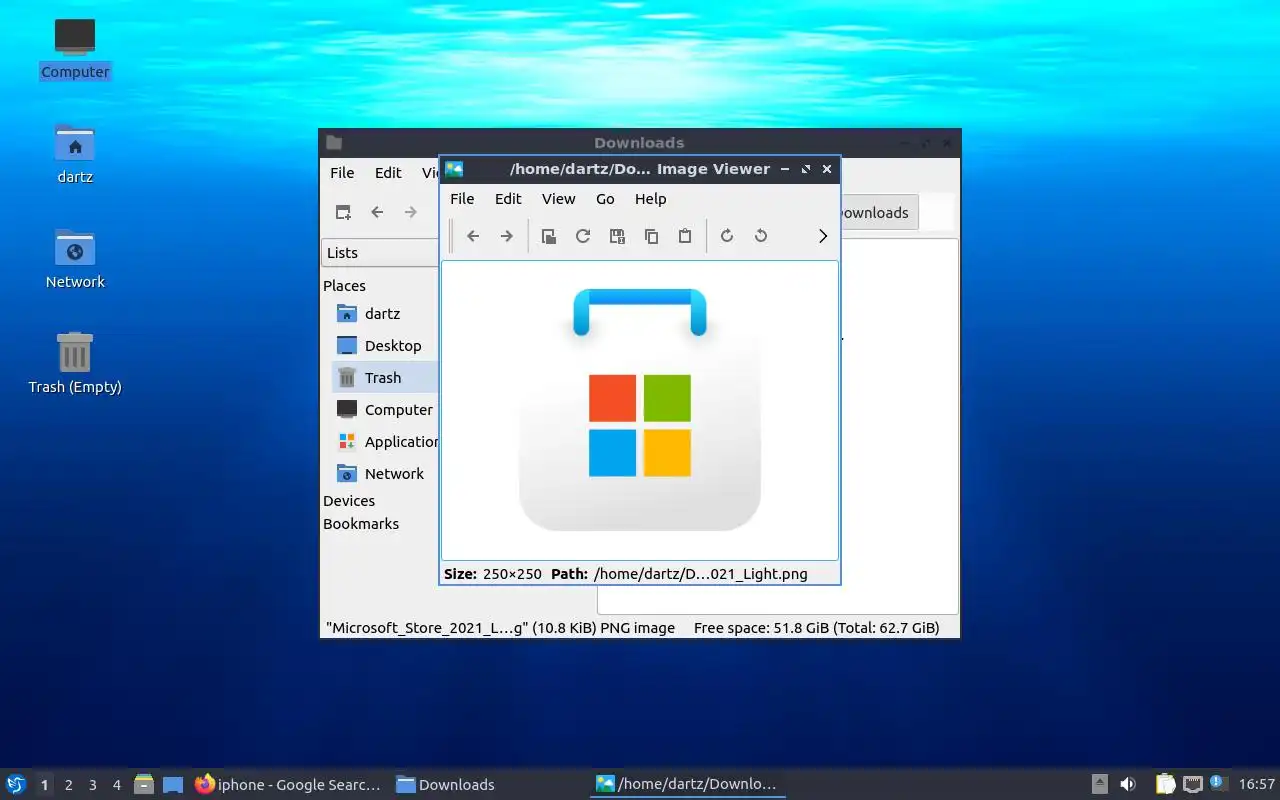Screen dimensions: 1280x800
Task: Click the Free space status text
Action: 816,628
